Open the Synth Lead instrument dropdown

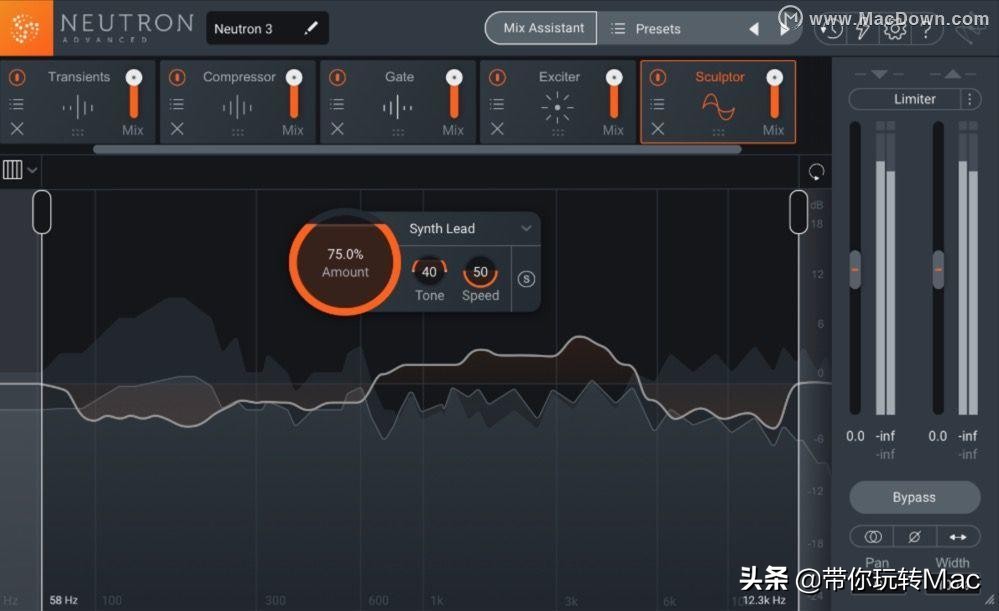tap(467, 228)
